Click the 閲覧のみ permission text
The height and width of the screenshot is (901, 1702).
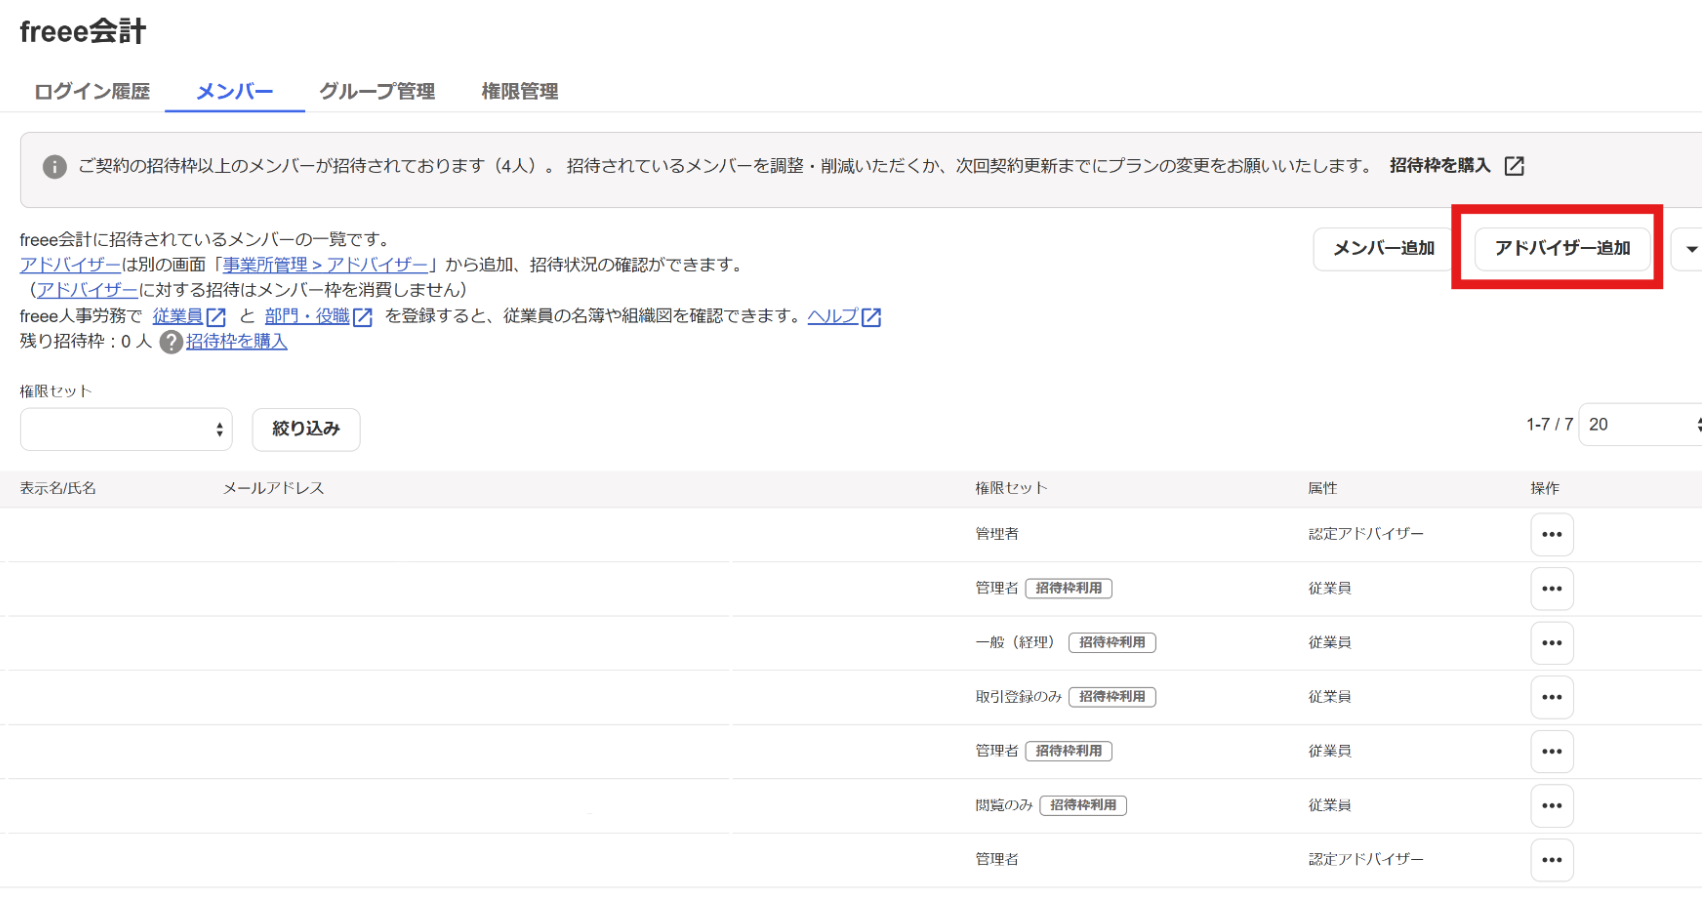[1004, 805]
